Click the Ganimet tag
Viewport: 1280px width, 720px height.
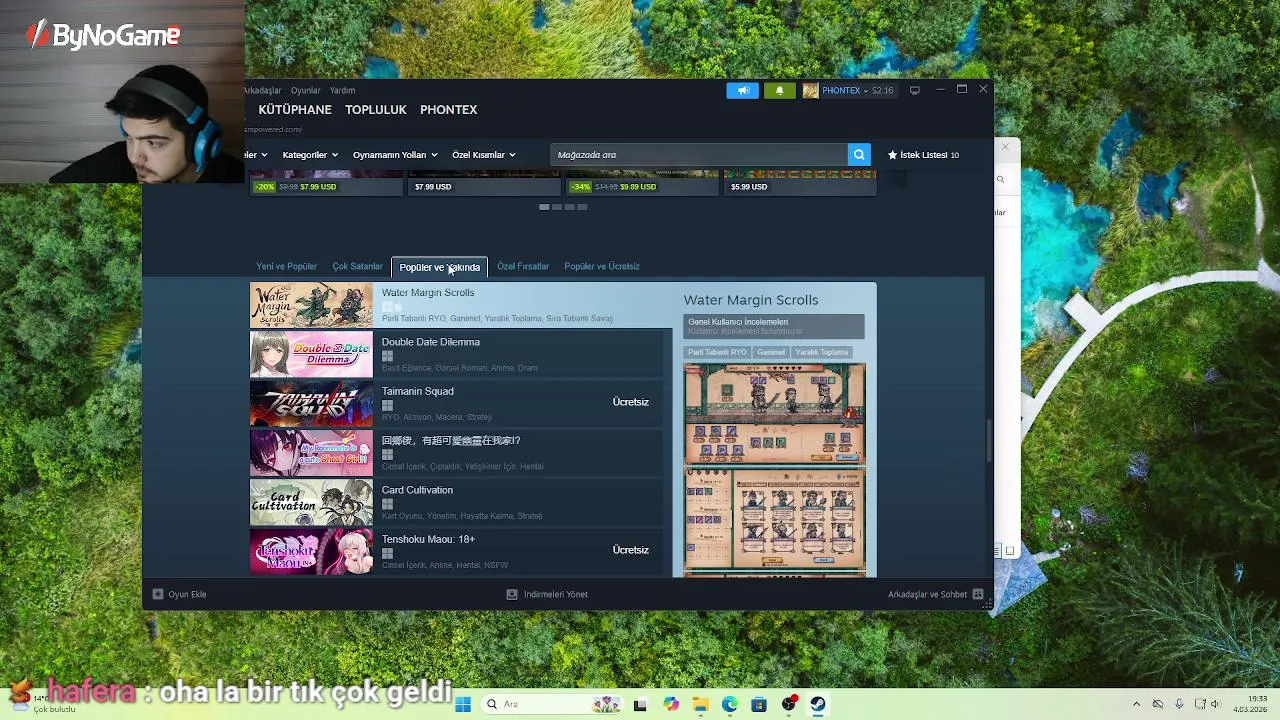771,352
